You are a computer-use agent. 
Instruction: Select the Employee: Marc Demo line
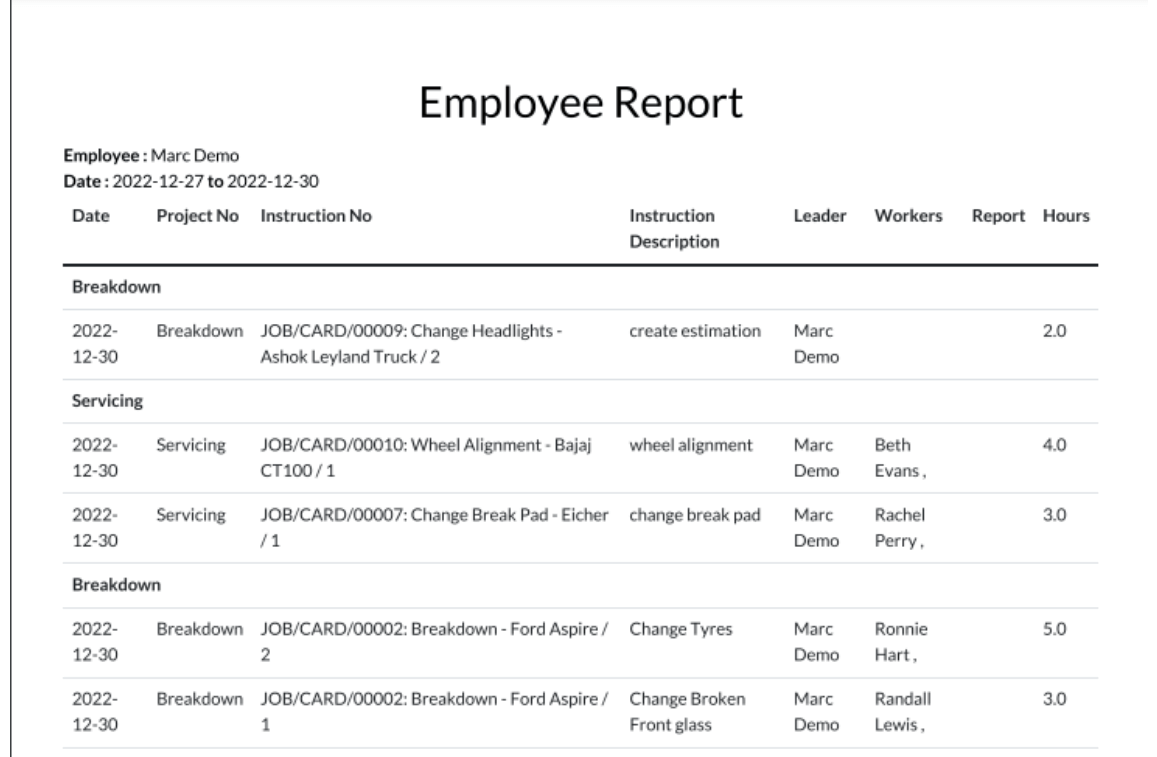click(x=152, y=155)
